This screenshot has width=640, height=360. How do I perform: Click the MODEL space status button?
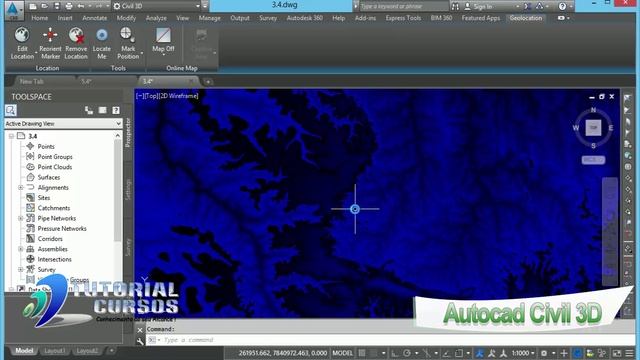342,353
